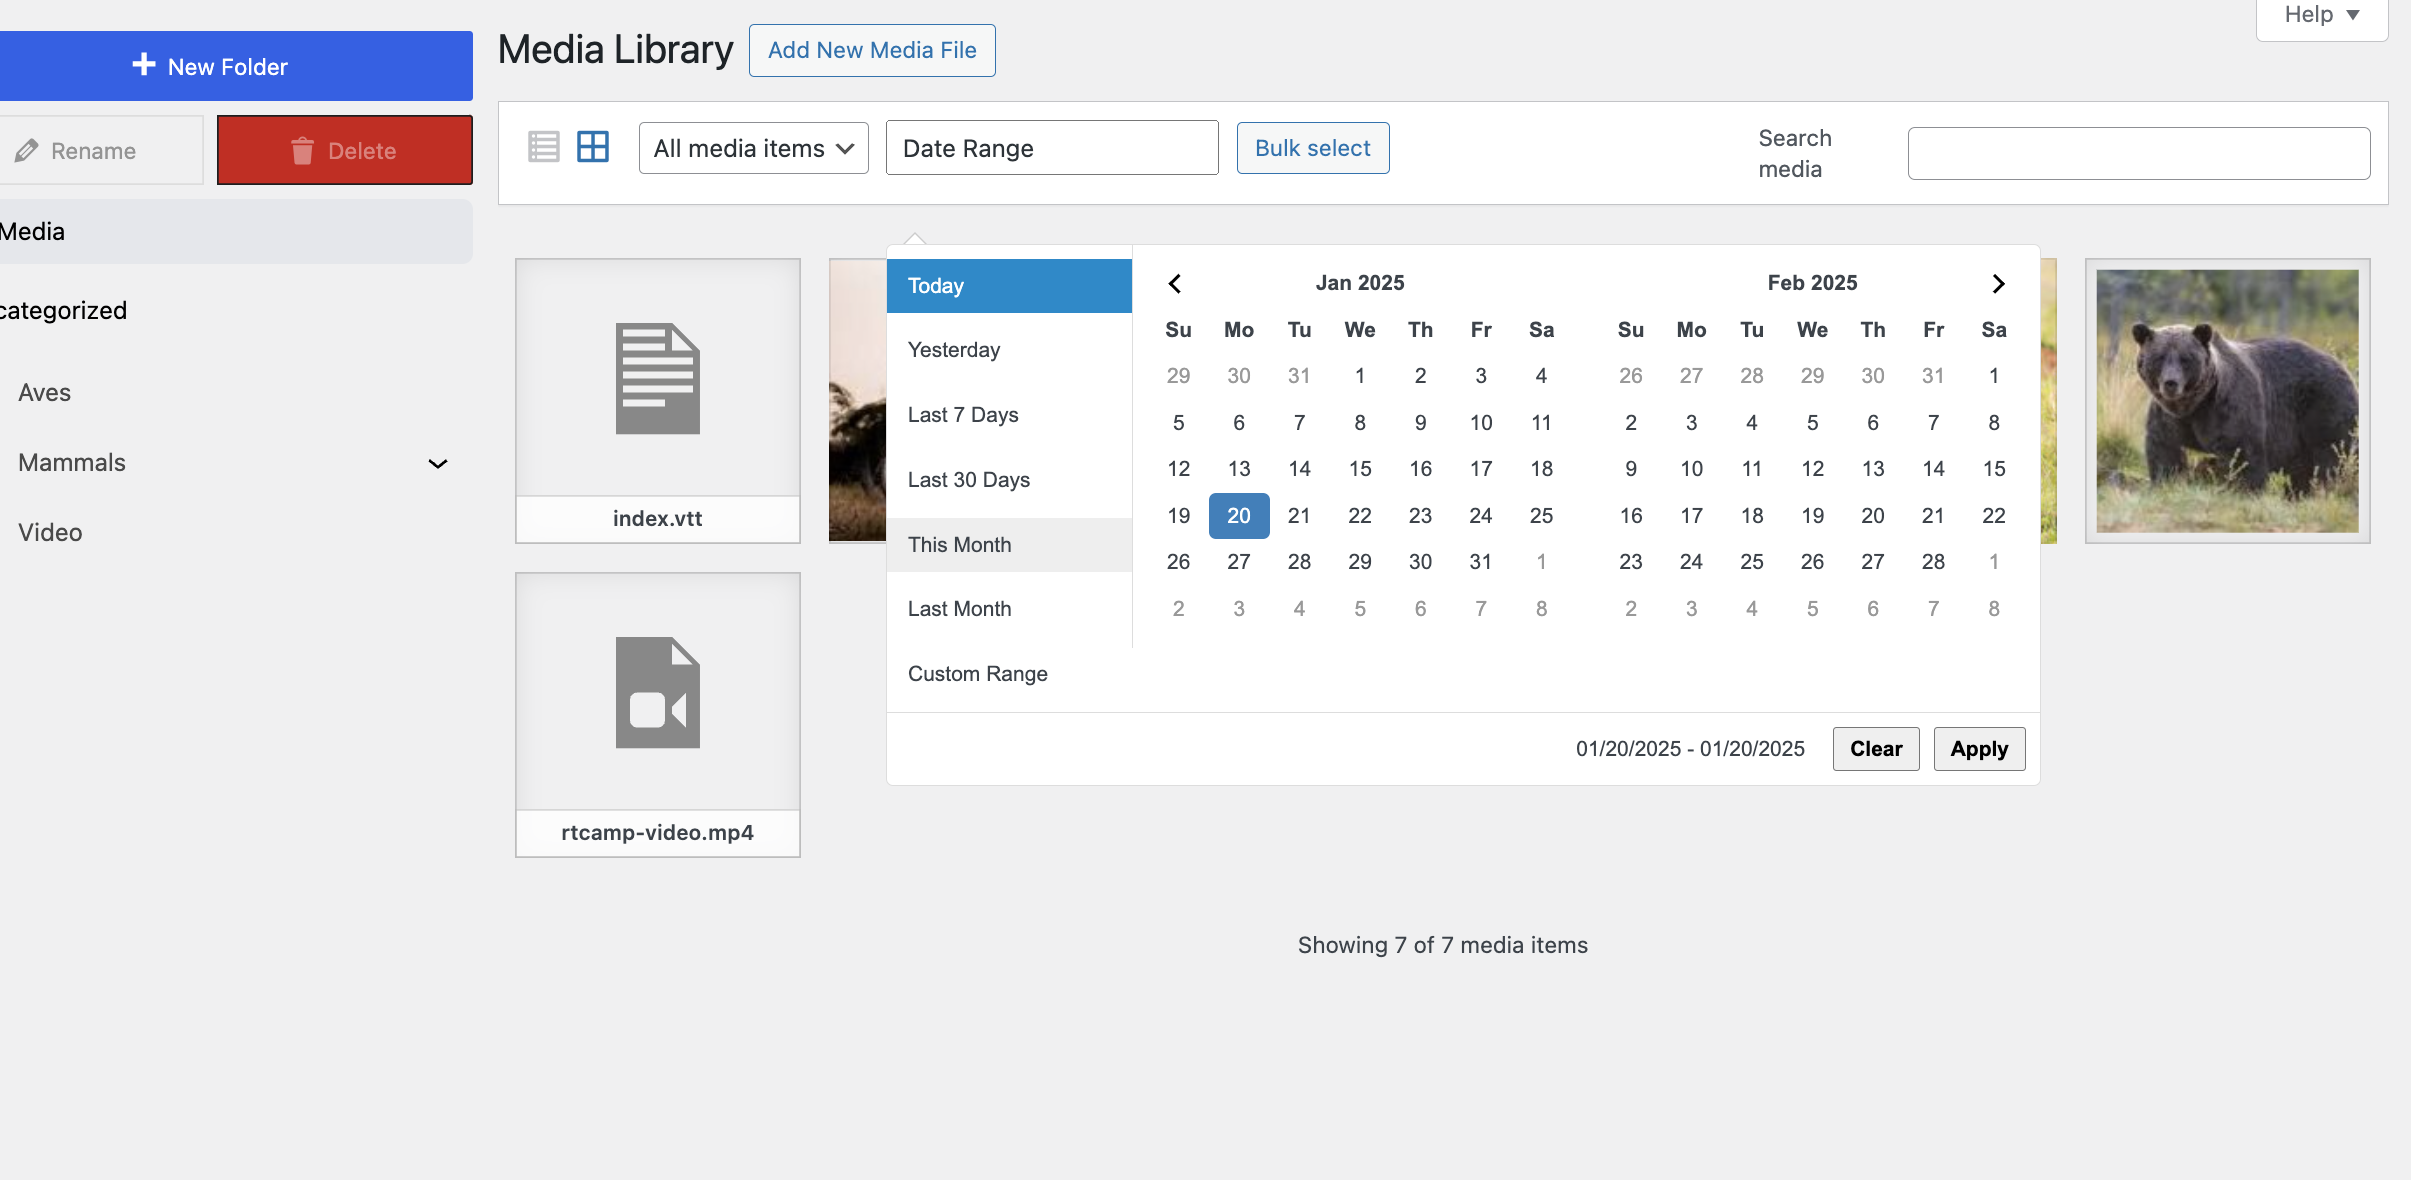Choose the Last Month preset

[959, 609]
